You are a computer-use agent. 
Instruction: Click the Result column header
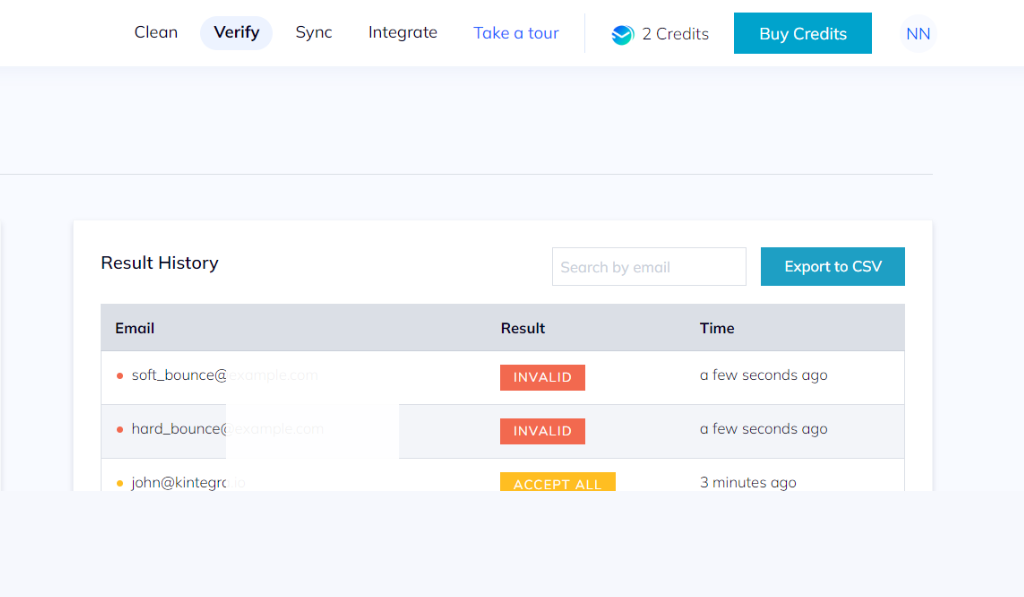pos(522,328)
